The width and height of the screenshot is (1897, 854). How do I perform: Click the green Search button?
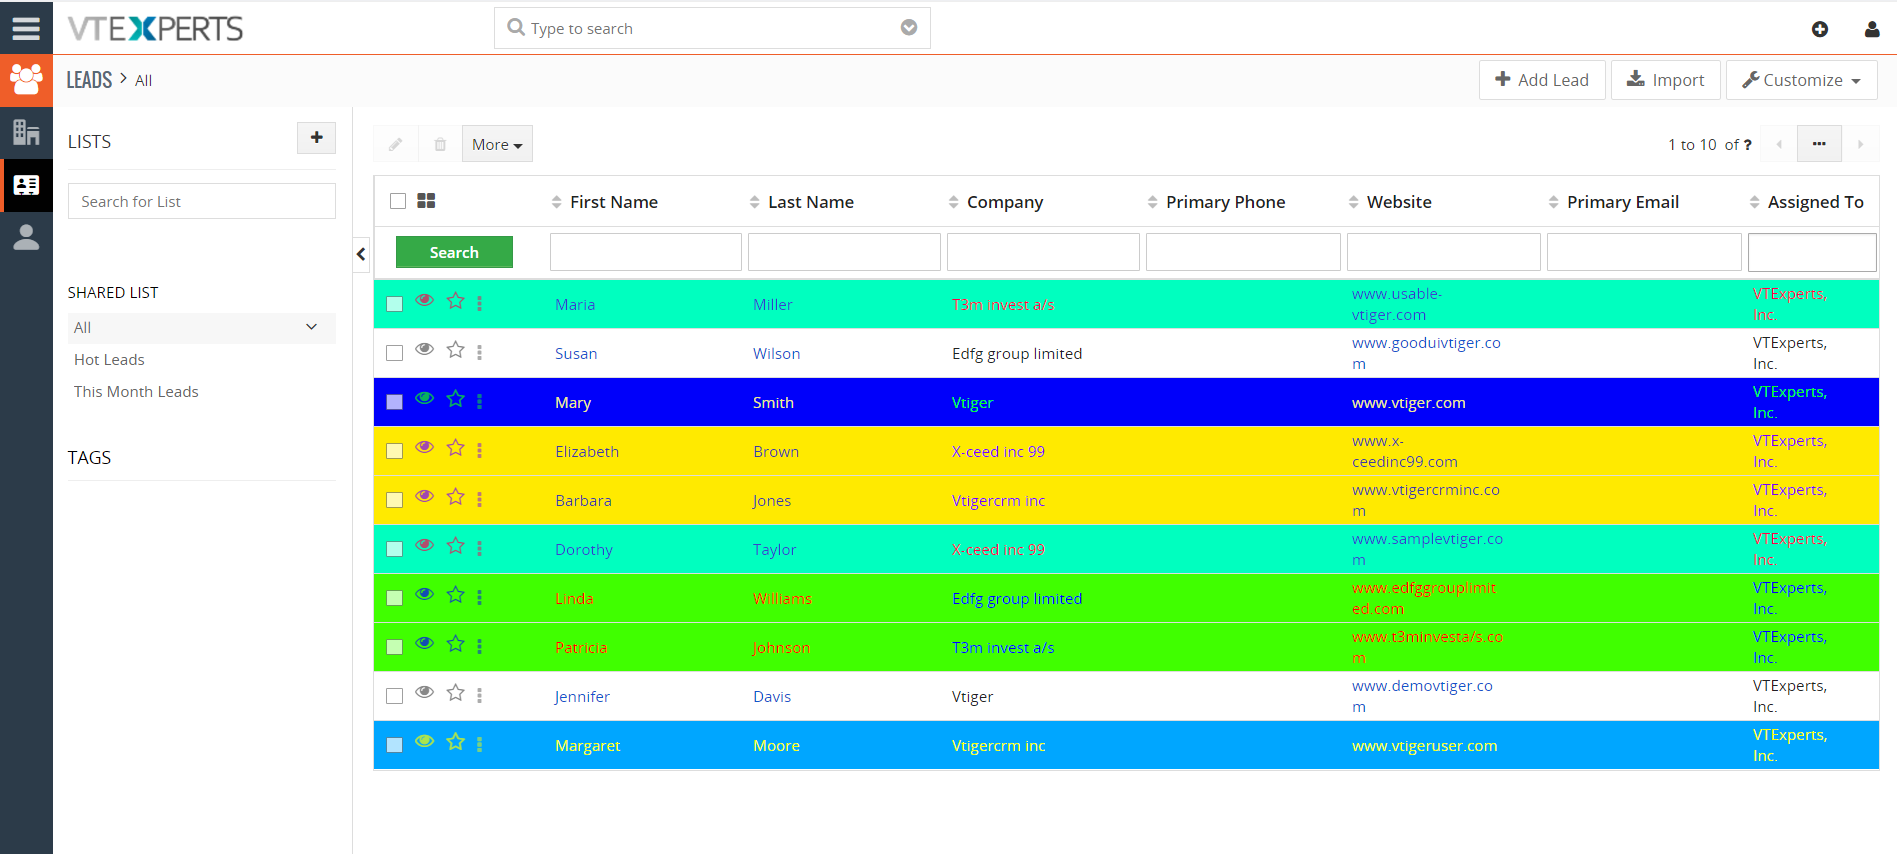point(454,252)
